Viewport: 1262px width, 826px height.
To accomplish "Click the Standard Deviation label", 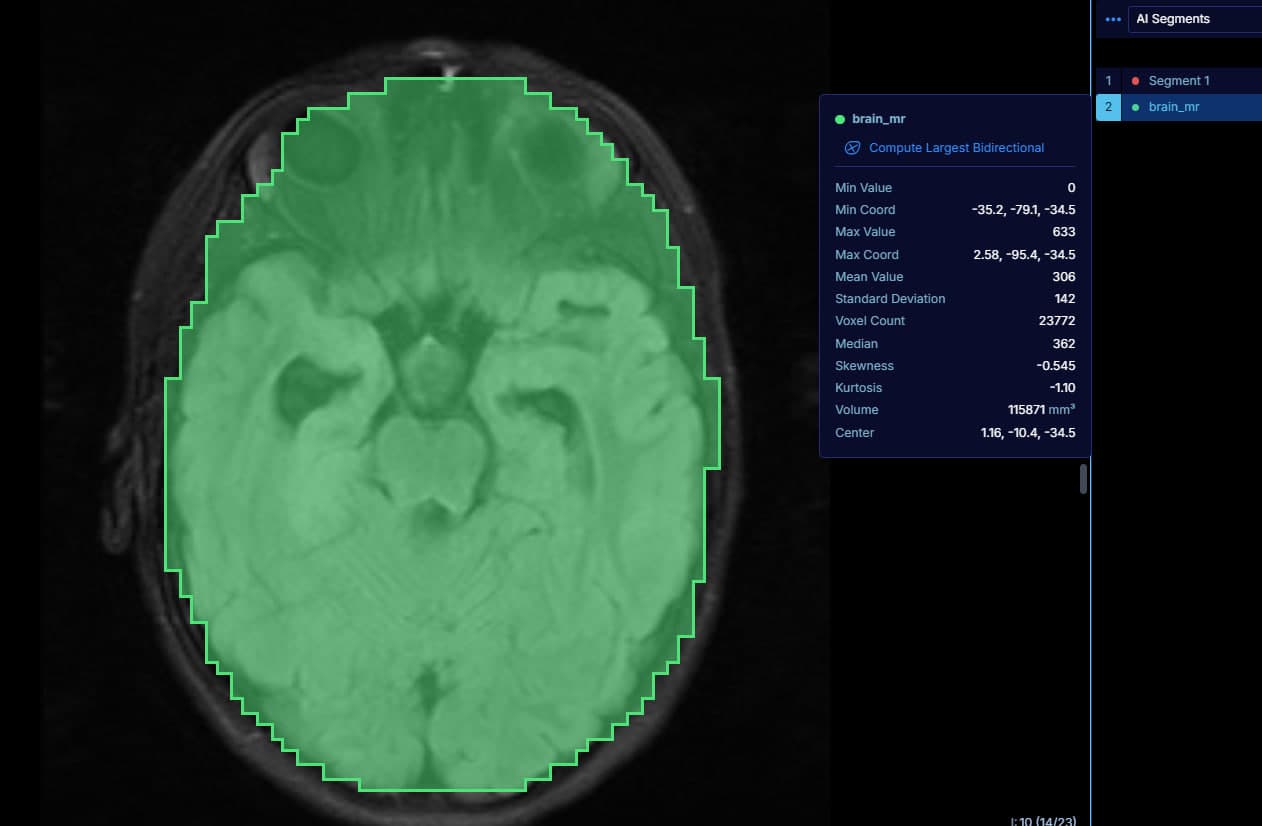I will [890, 299].
